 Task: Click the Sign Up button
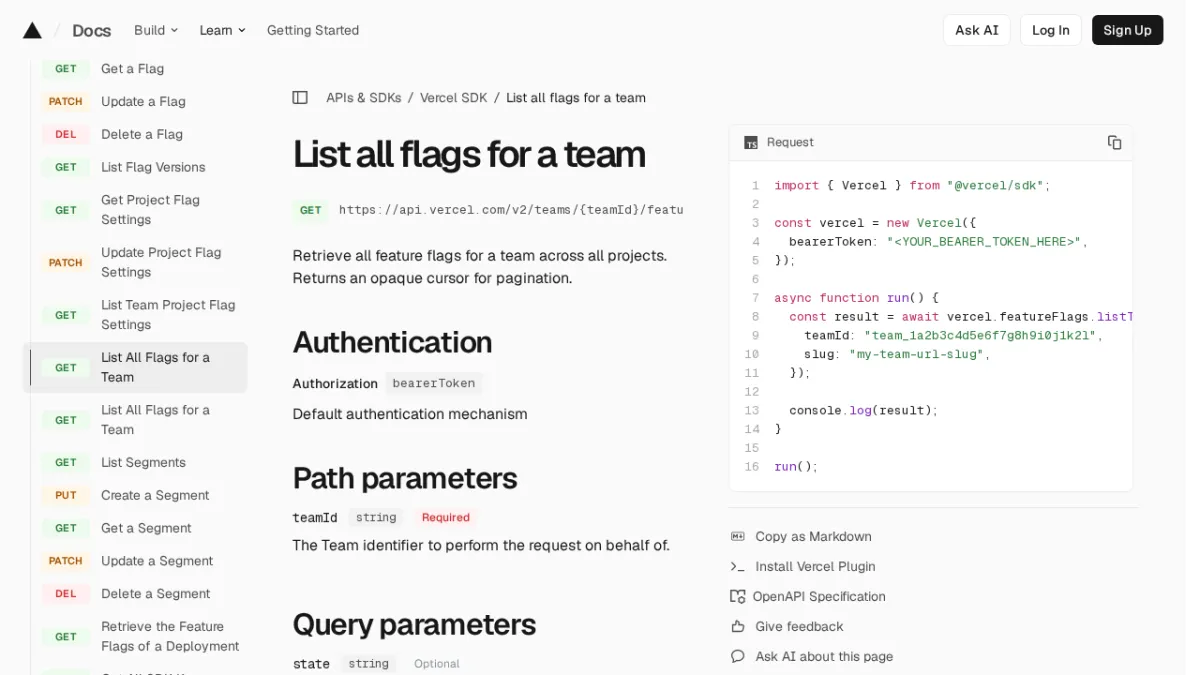coord(1127,30)
